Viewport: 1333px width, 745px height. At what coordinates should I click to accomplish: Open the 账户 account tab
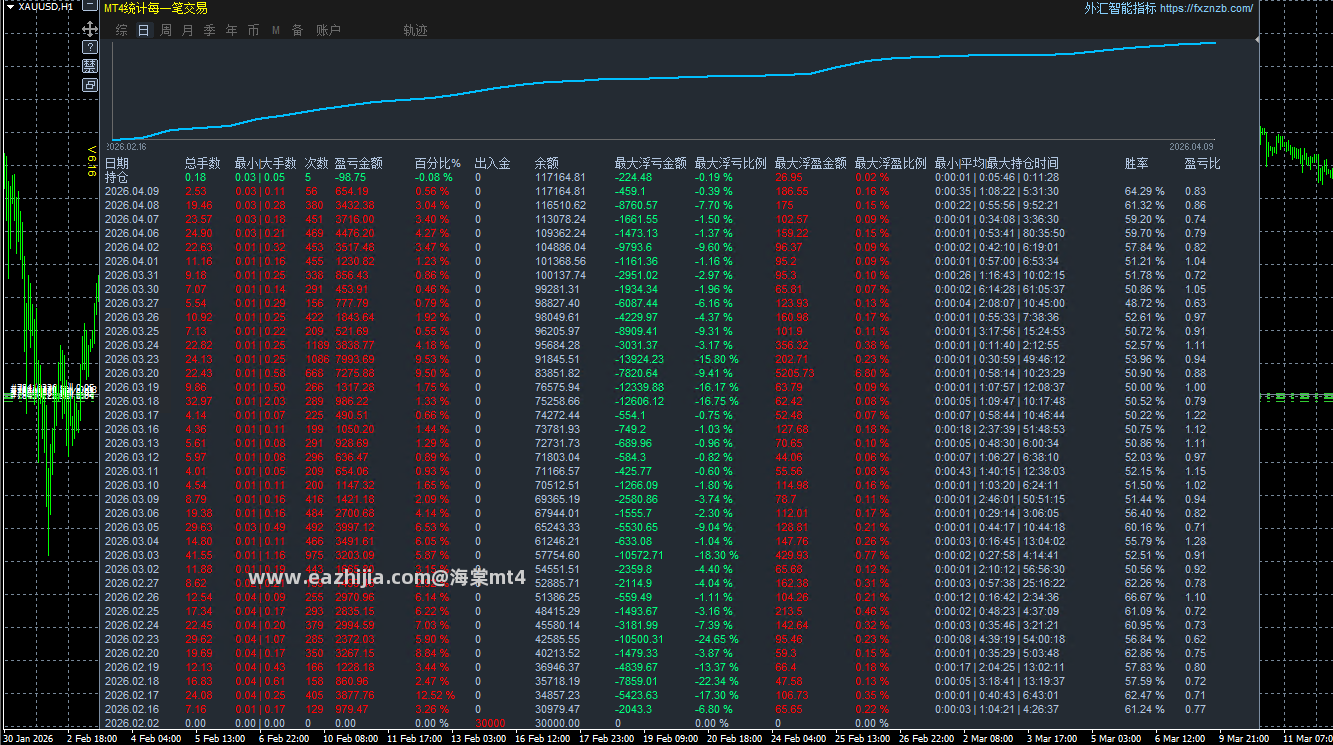[328, 31]
